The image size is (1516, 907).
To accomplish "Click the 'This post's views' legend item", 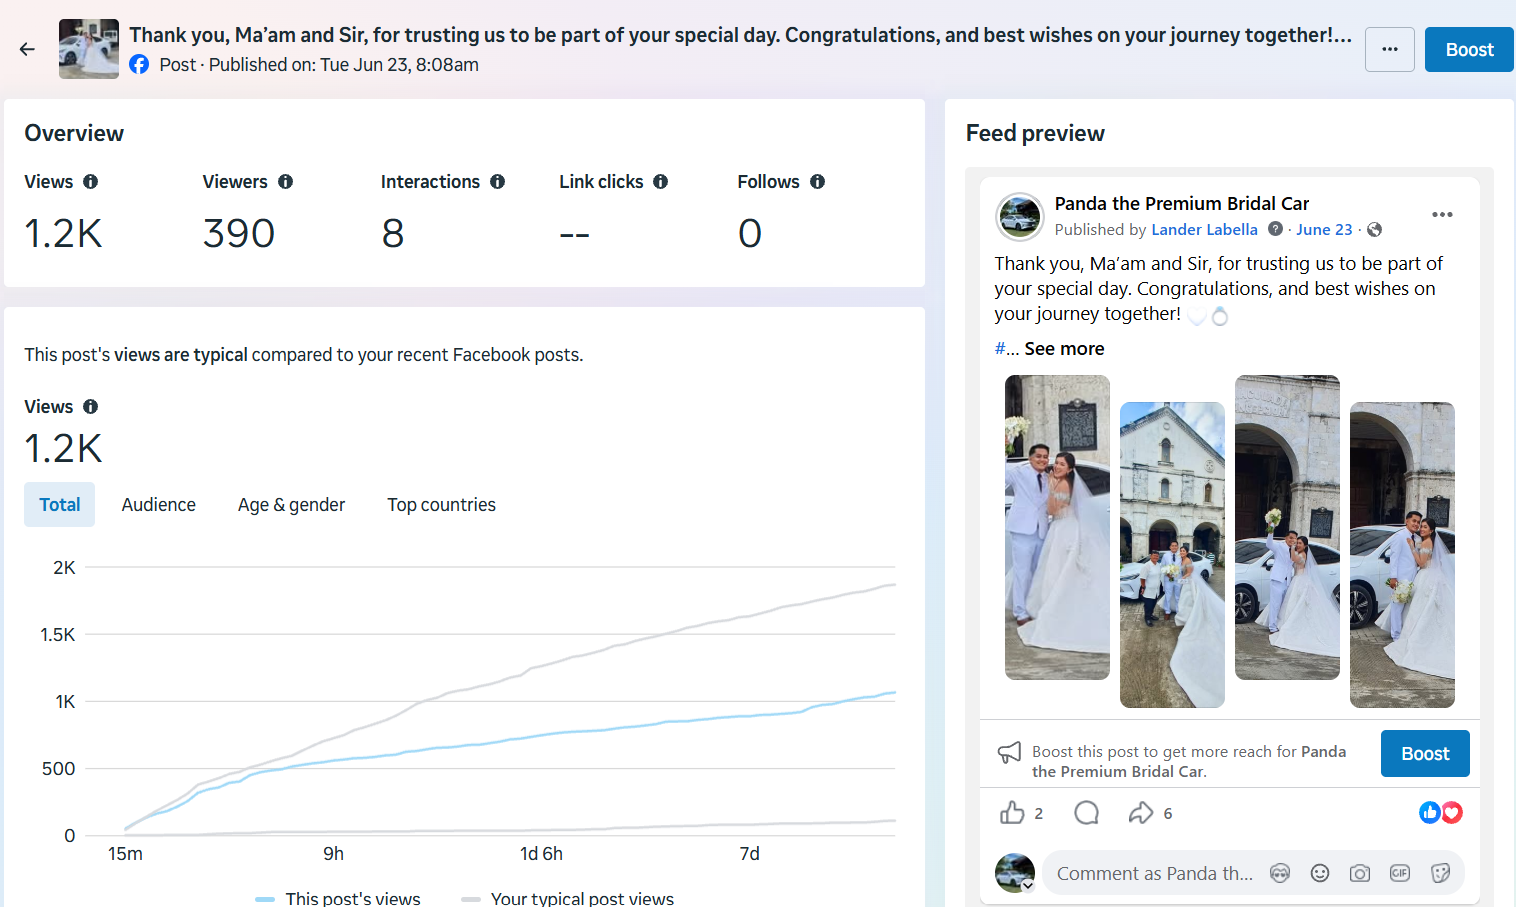I will tap(338, 898).
